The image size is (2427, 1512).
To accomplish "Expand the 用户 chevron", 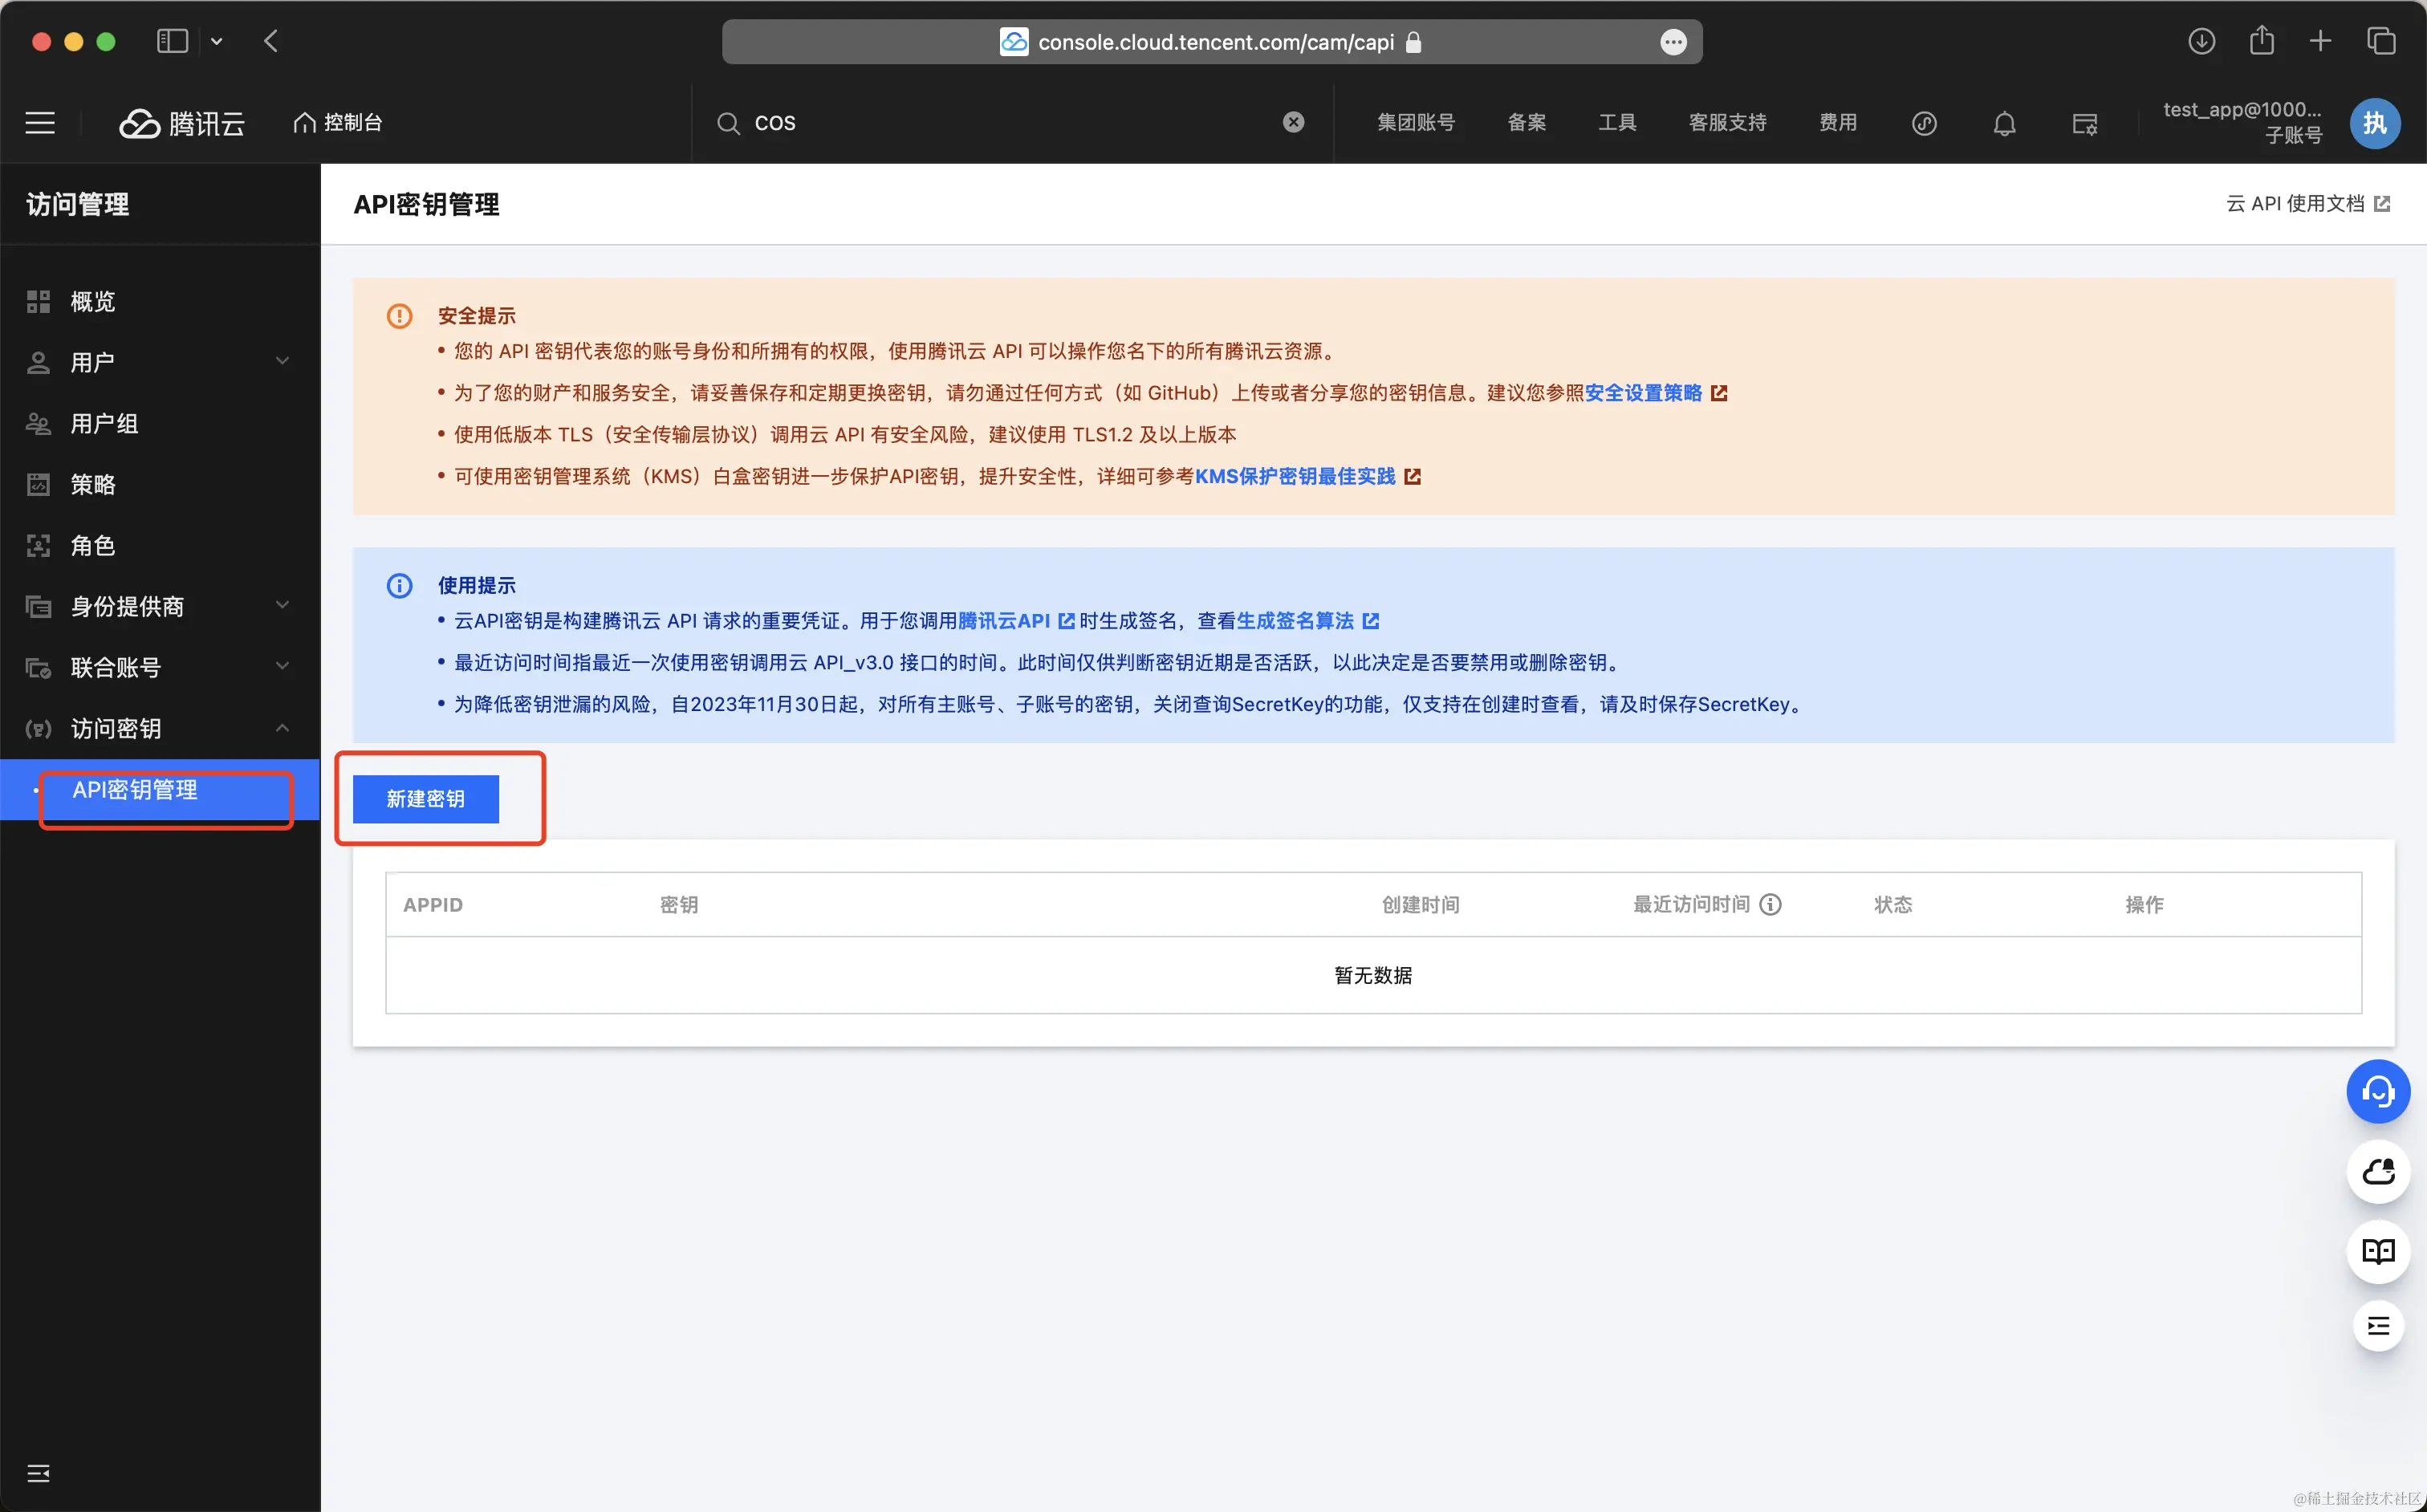I will (283, 361).
